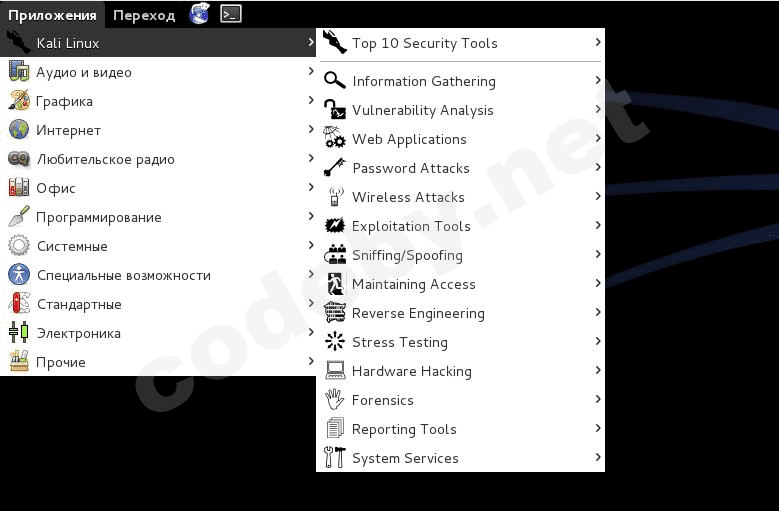Screen dimensions: 779x511
Task: Expand the Интернет submenu arrow
Action: point(311,130)
